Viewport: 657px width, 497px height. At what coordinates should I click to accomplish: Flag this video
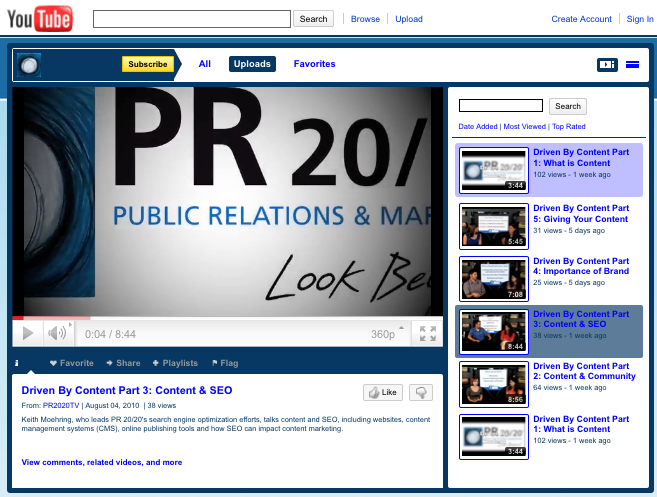[225, 363]
